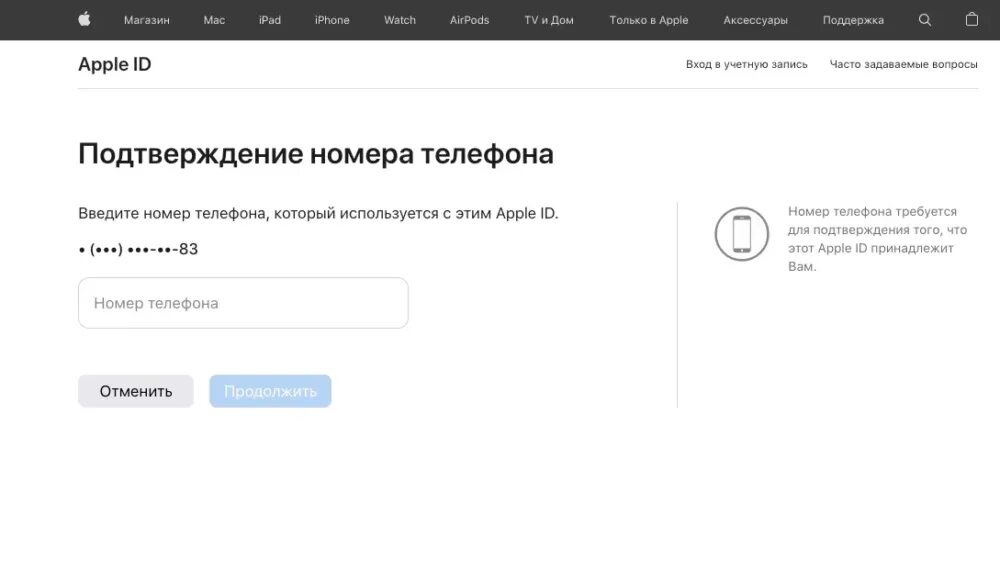Click the masked phone number ending in 83

[x=138, y=249]
